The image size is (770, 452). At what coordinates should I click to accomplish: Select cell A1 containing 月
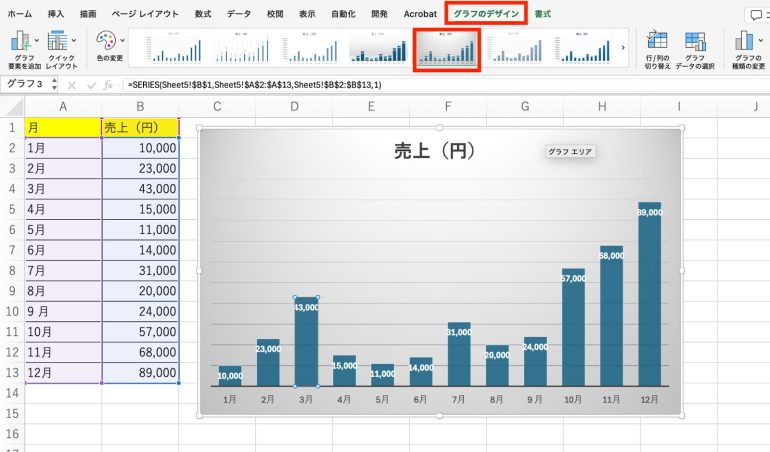tap(63, 128)
